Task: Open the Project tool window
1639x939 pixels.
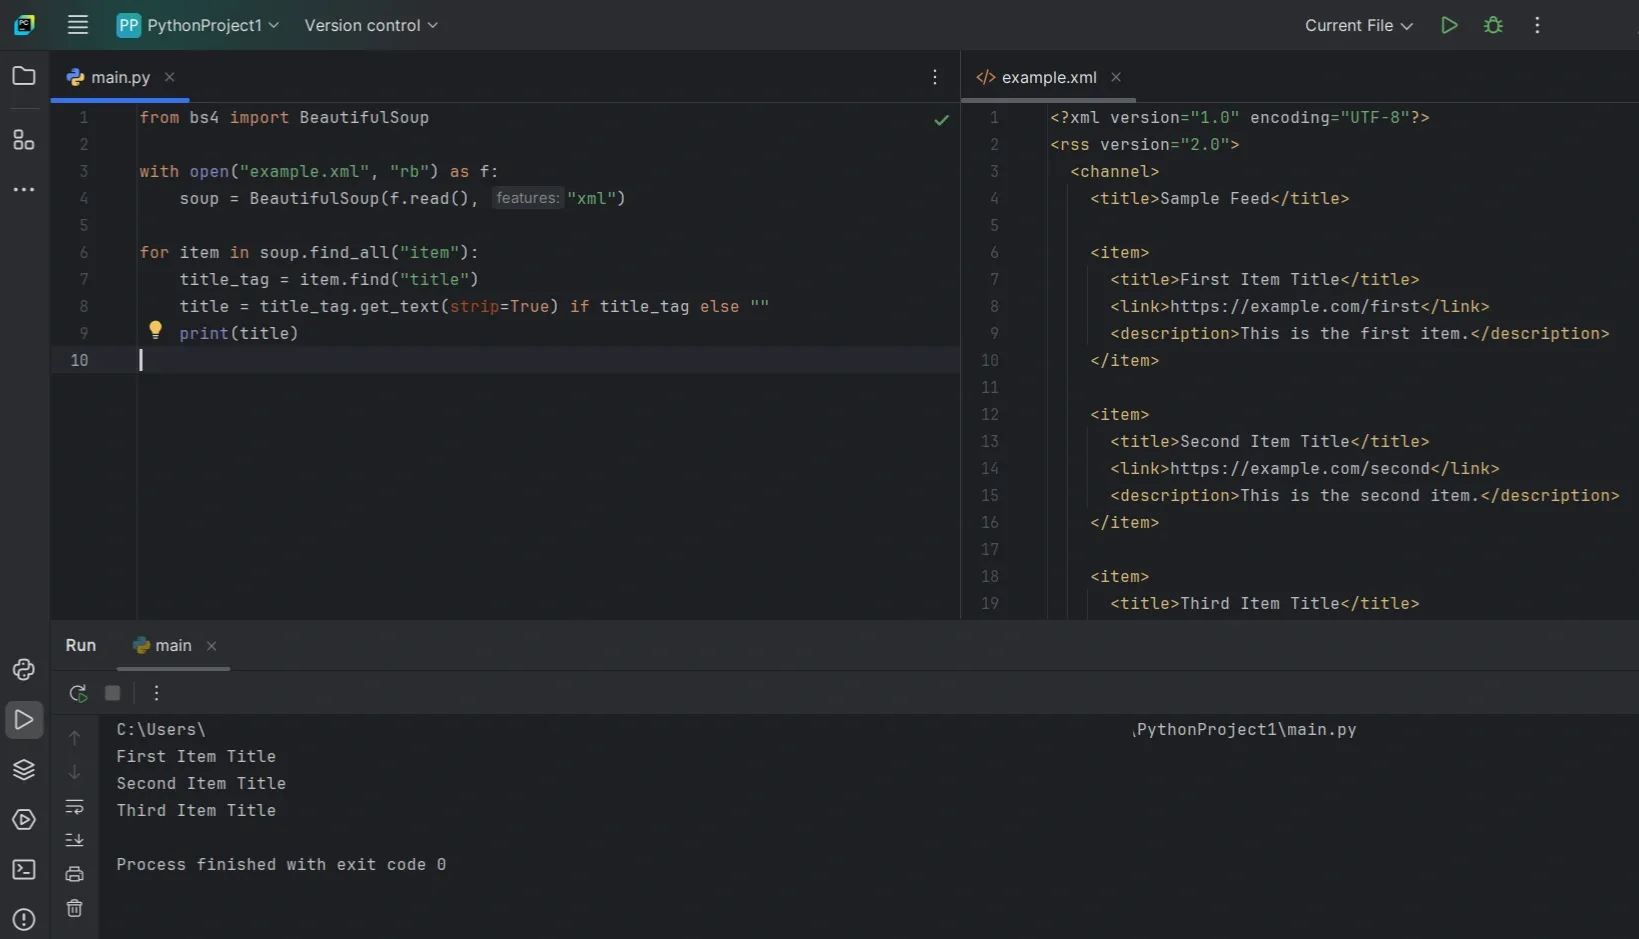Action: point(24,76)
